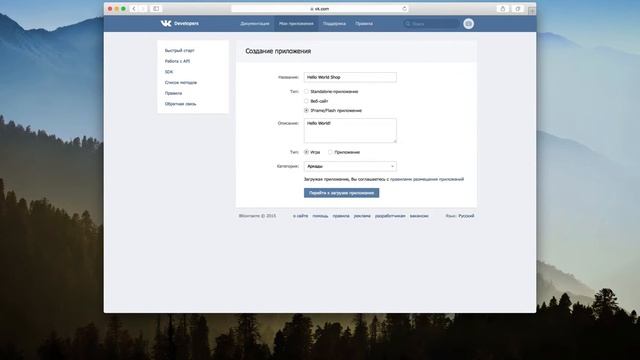Focus the Safari address bar vk.com
640x360 pixels.
tap(320, 9)
